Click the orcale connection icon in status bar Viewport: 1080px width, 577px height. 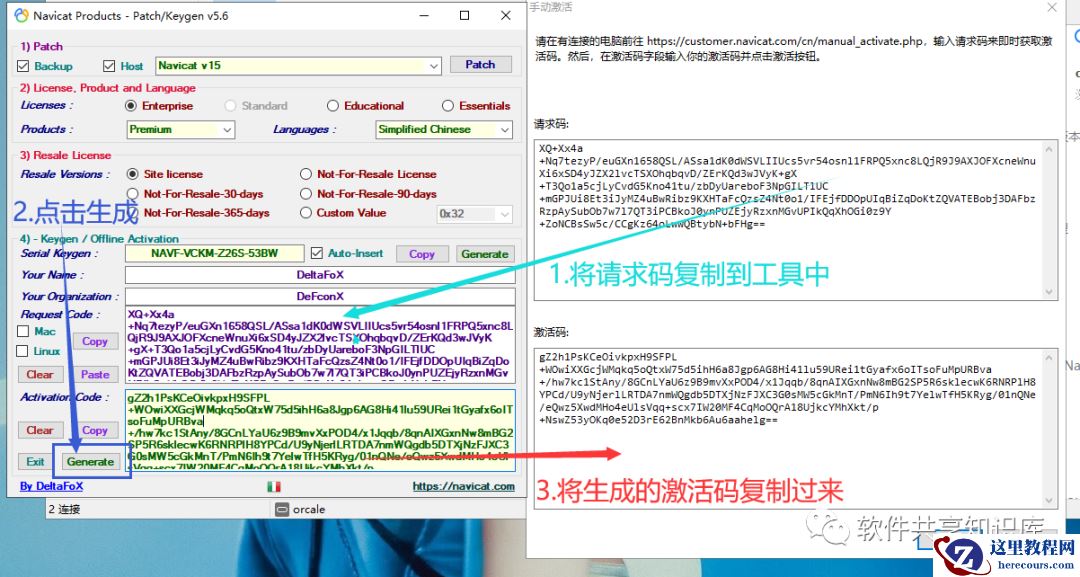click(281, 510)
